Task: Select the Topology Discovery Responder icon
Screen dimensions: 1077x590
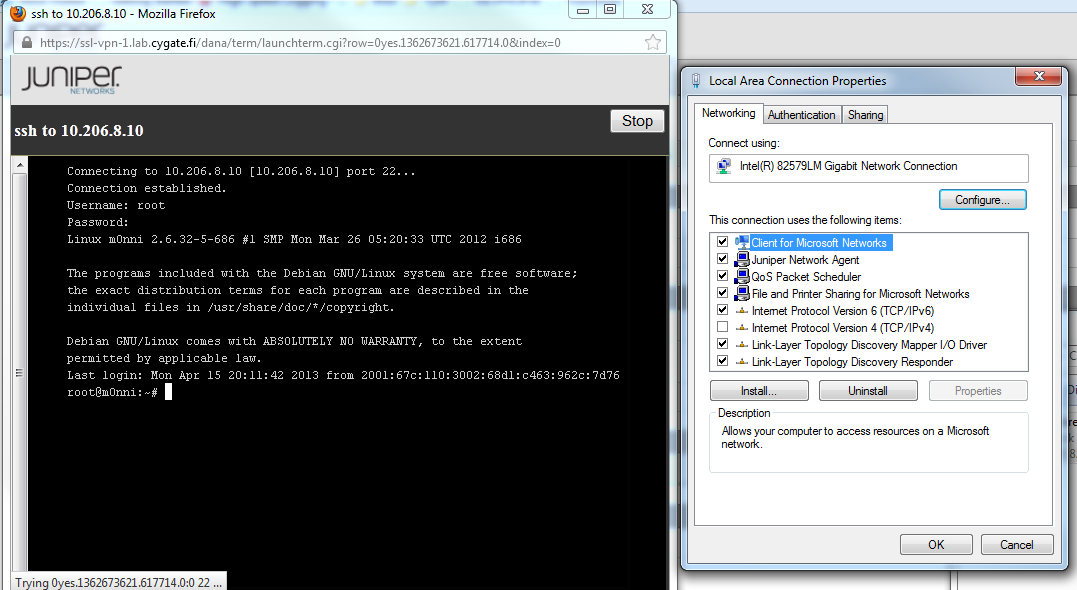Action: (742, 362)
